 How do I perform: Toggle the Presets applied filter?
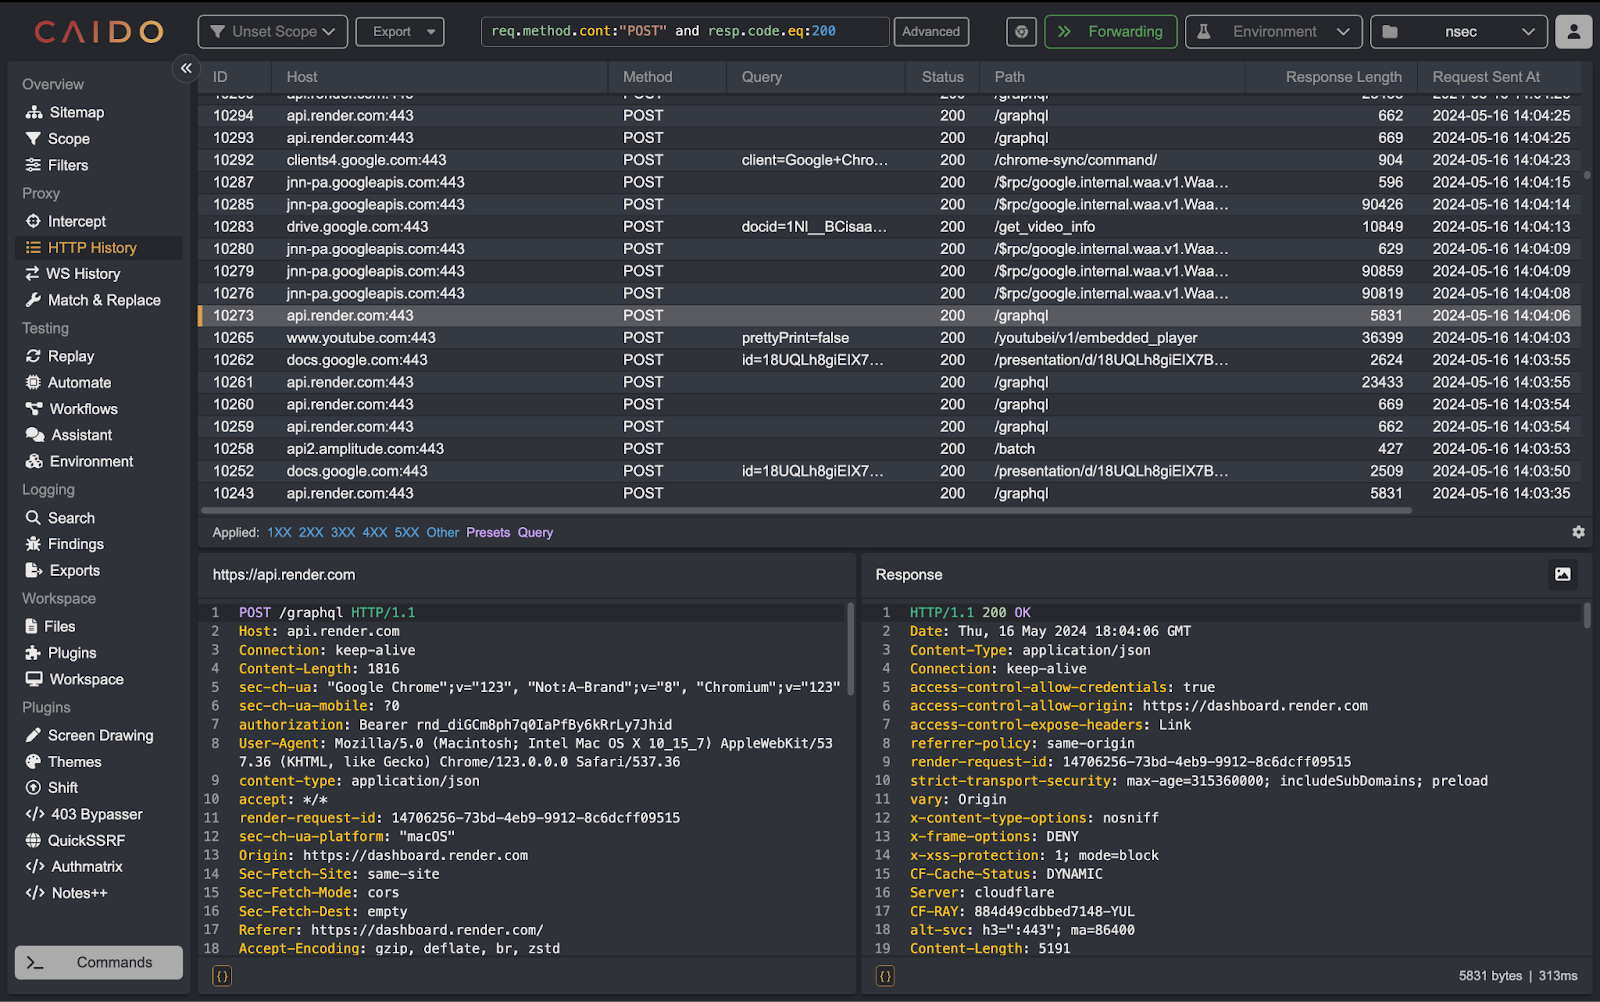pyautogui.click(x=488, y=533)
